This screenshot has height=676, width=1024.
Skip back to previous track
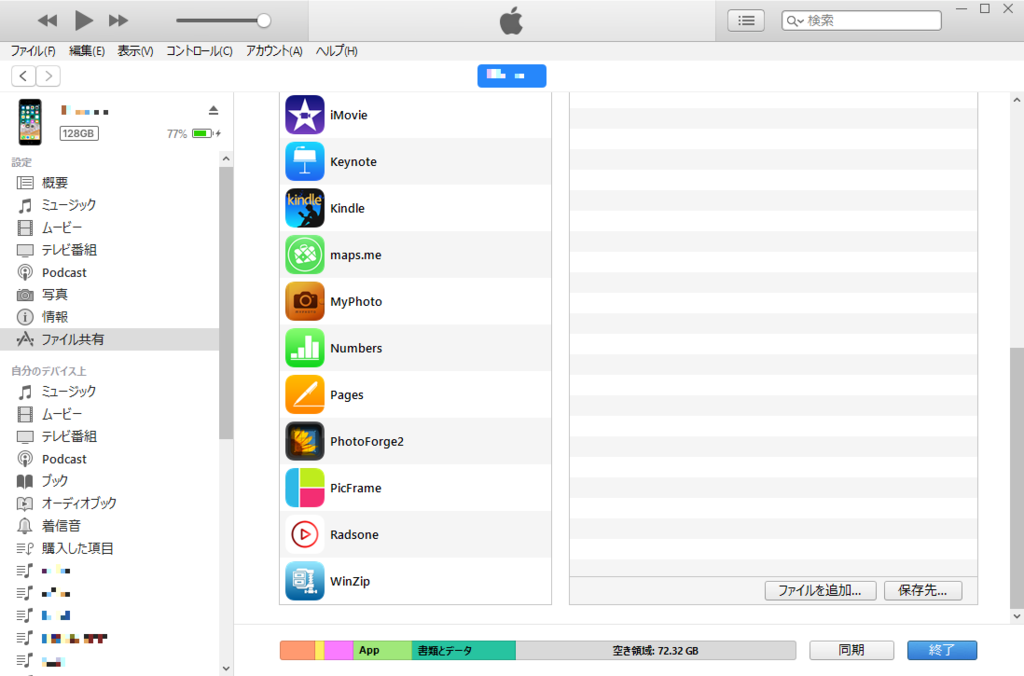pyautogui.click(x=47, y=20)
